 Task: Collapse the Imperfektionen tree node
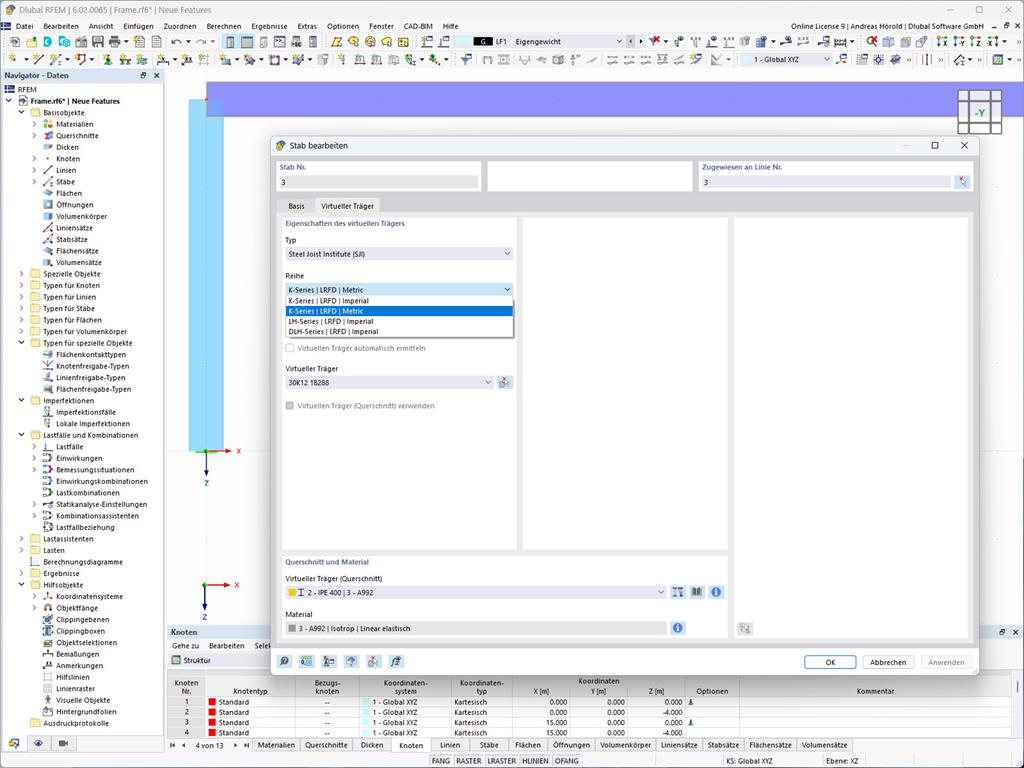[x=22, y=400]
